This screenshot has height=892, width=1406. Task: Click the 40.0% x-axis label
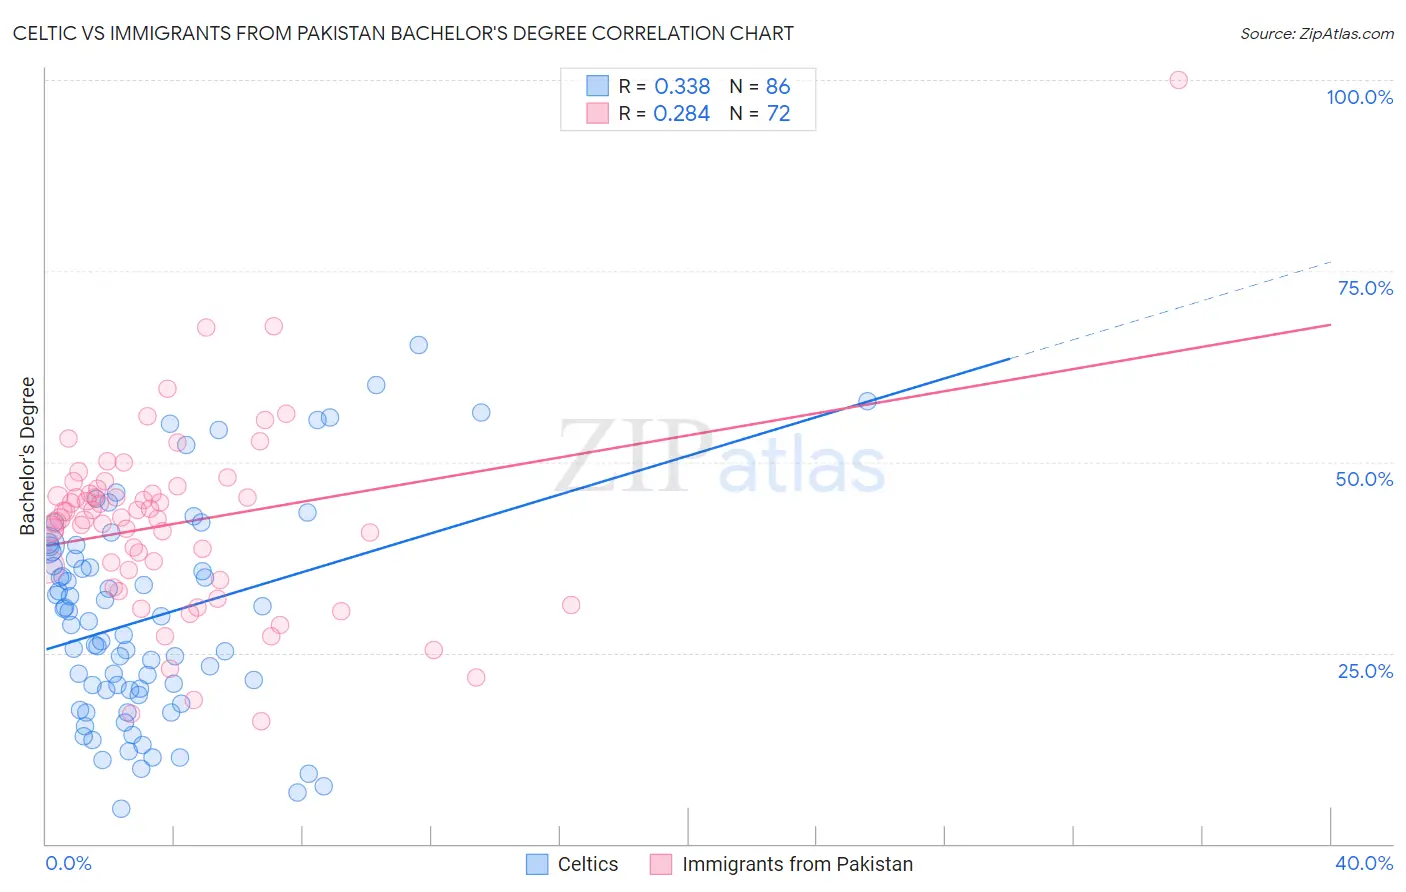click(x=1364, y=863)
